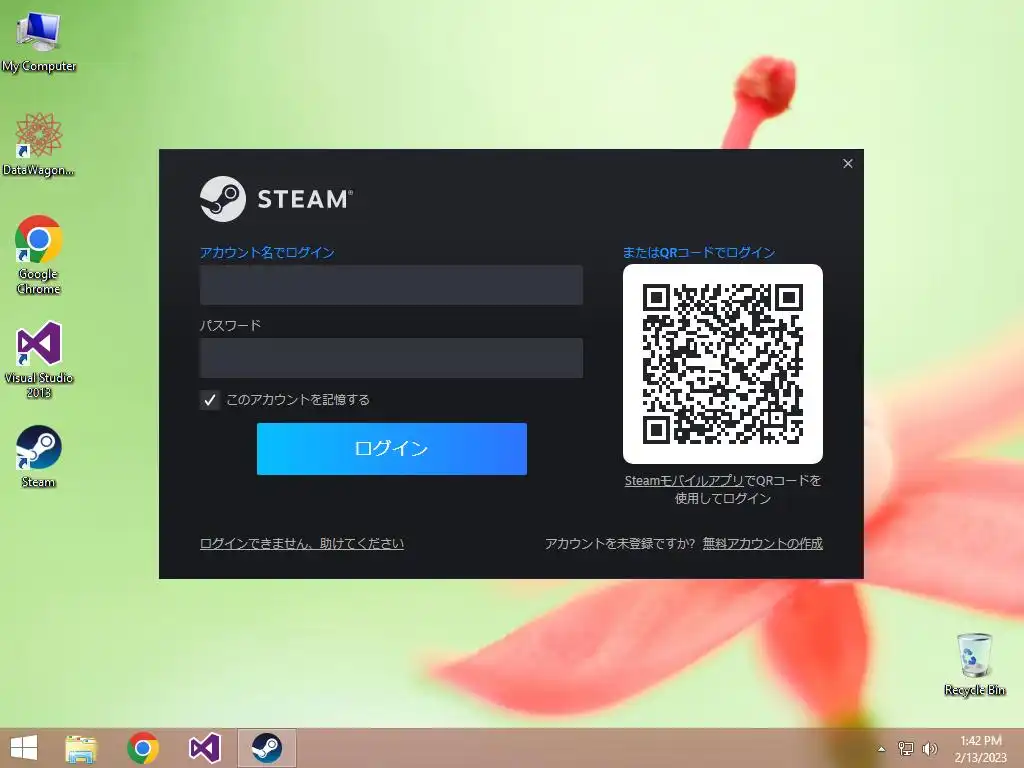Toggle このアカウントを記憶する checkbox
1024x768 pixels.
(210, 400)
